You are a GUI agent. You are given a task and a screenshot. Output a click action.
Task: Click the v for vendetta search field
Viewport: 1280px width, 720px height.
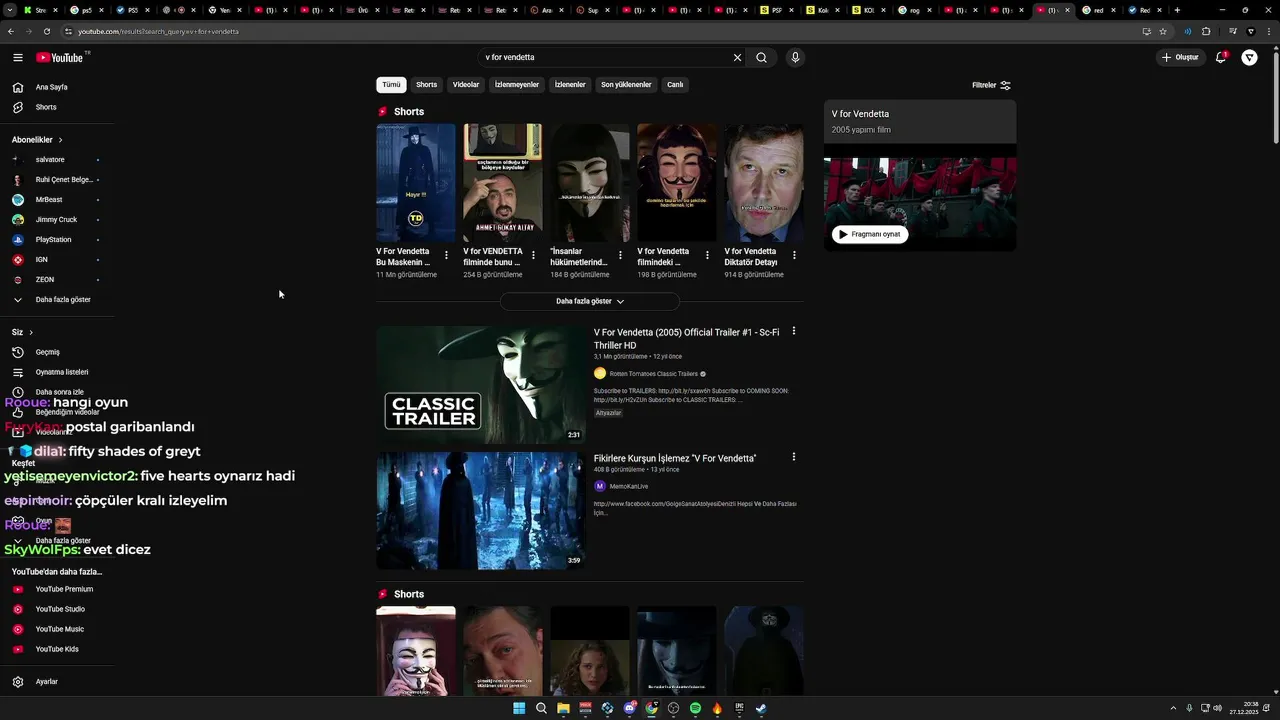[605, 57]
